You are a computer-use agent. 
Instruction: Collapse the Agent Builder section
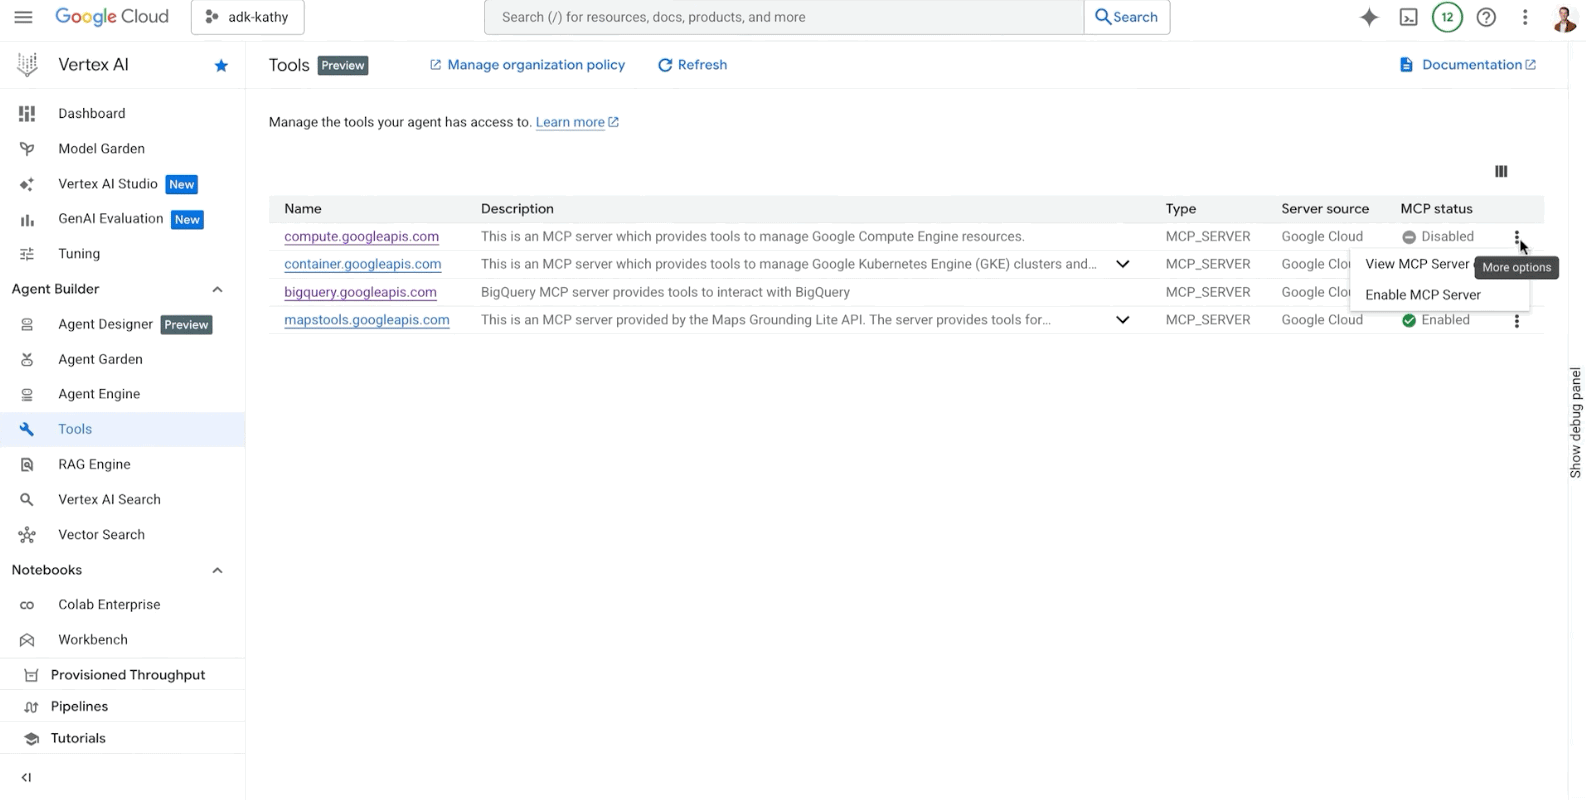[x=217, y=289]
